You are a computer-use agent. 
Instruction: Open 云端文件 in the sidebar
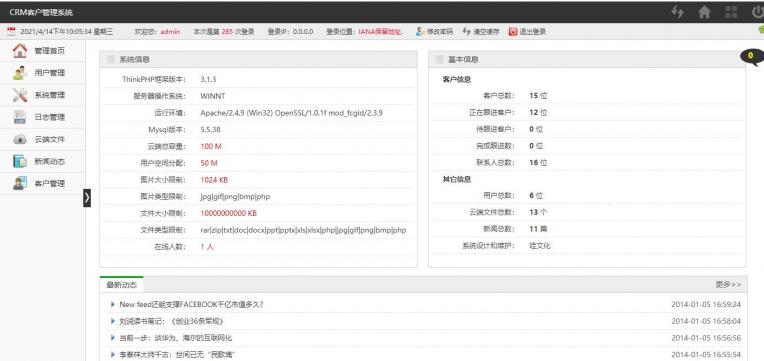coord(42,139)
